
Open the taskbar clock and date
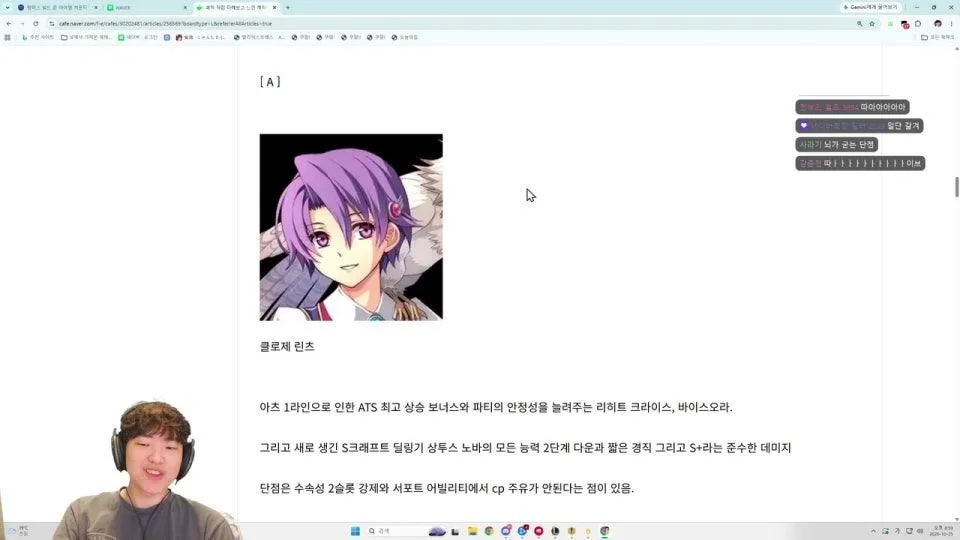pyautogui.click(x=943, y=531)
